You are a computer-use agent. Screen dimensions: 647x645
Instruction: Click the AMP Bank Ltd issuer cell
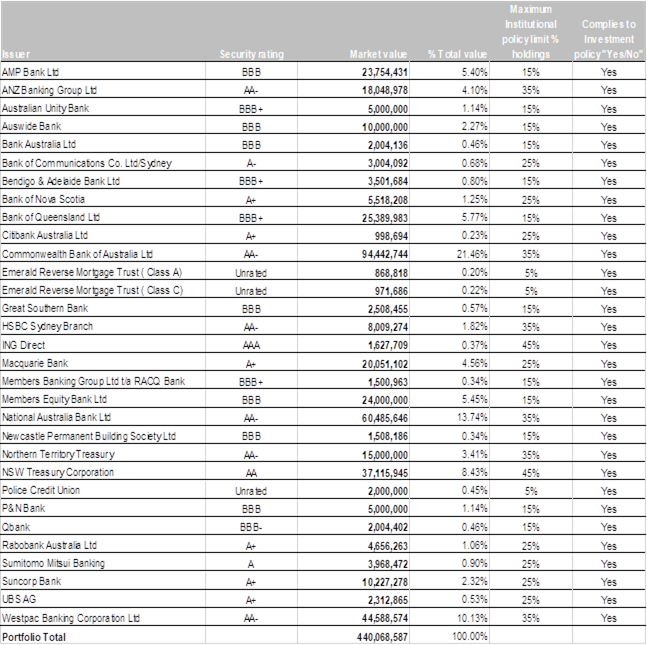31,72
